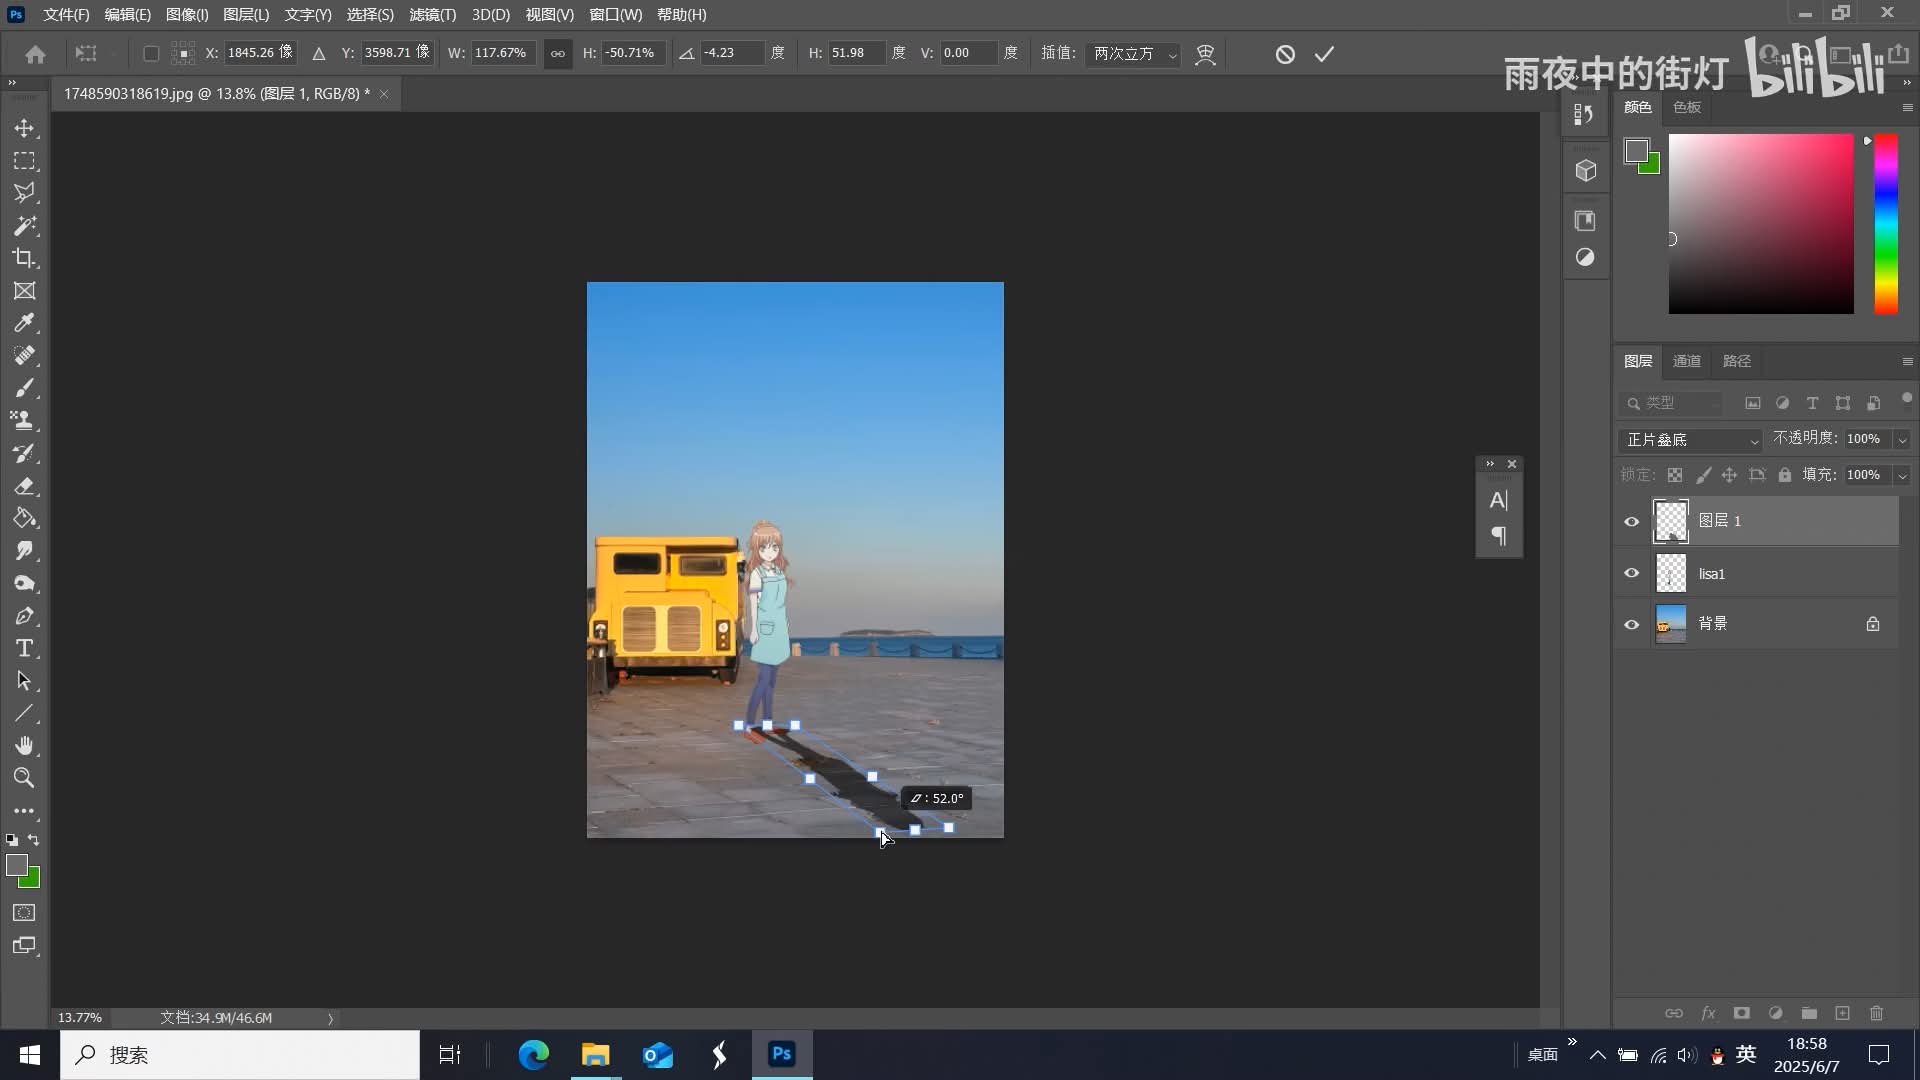1920x1080 pixels.
Task: Select the Horizontal Type tool
Action: [24, 648]
